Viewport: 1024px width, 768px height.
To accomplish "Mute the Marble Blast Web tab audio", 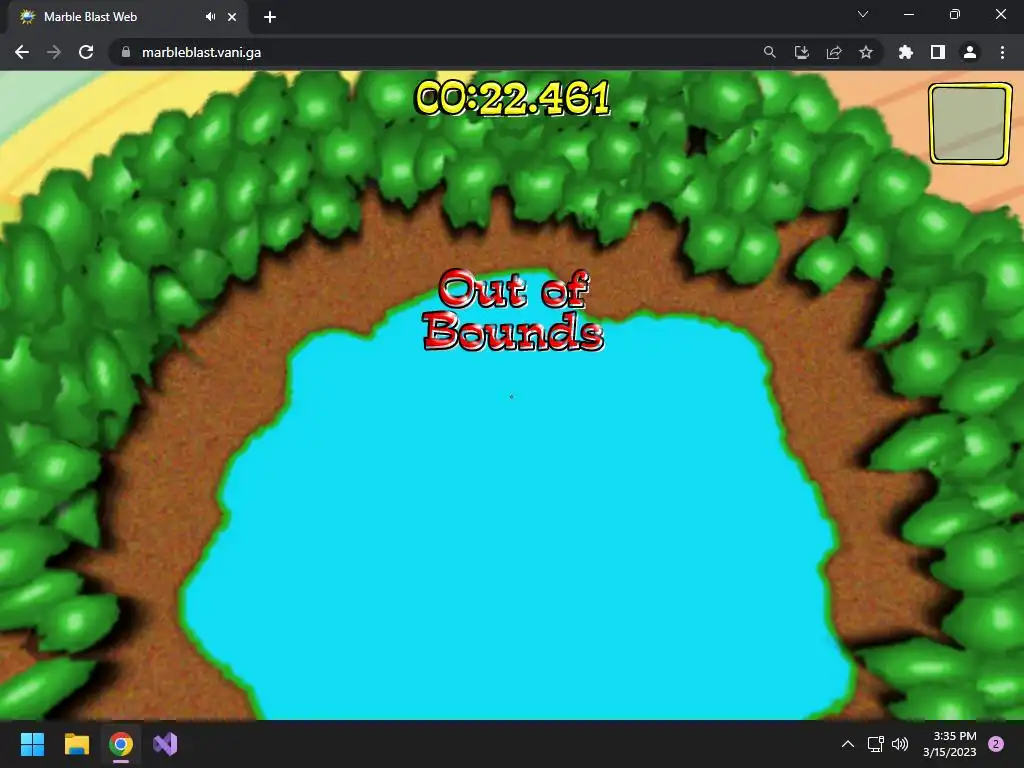I will click(210, 17).
